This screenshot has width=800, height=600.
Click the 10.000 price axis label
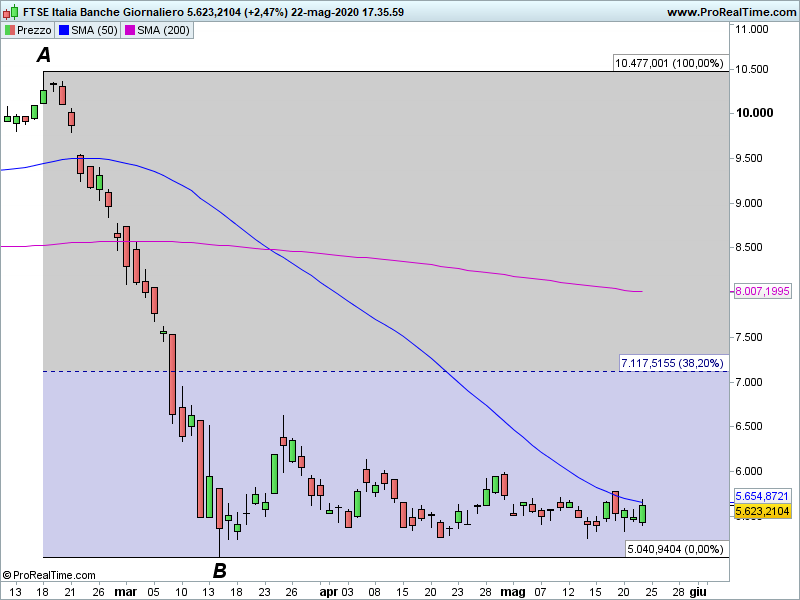754,113
